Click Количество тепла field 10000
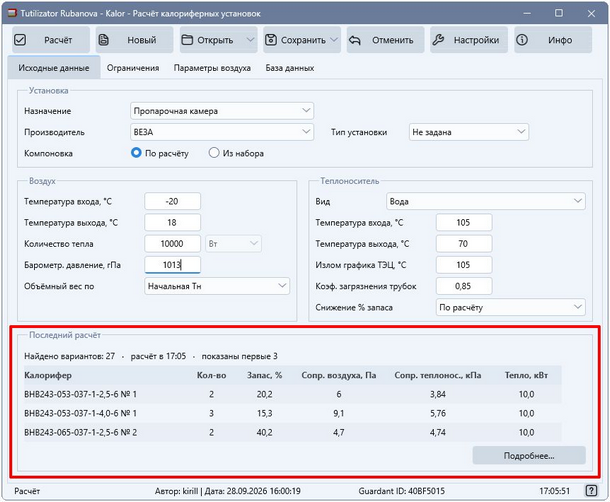This screenshot has width=610, height=502. 173,244
